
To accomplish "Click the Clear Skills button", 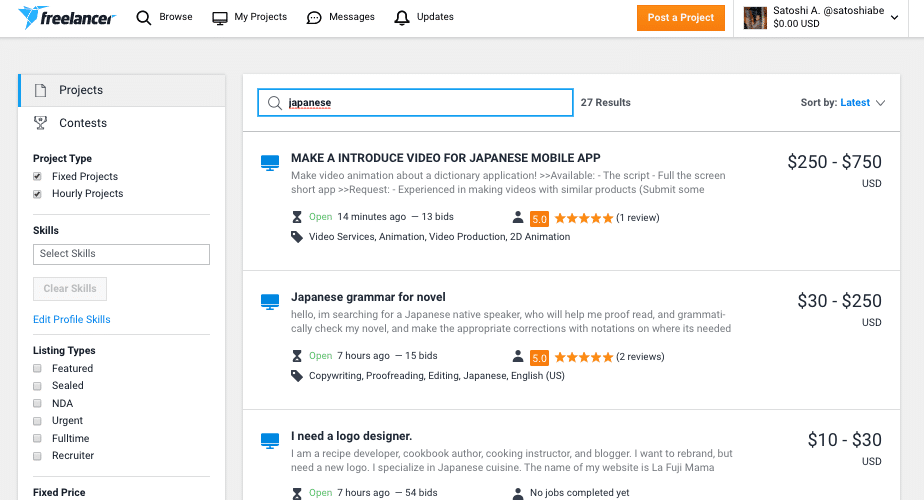I will 70,288.
